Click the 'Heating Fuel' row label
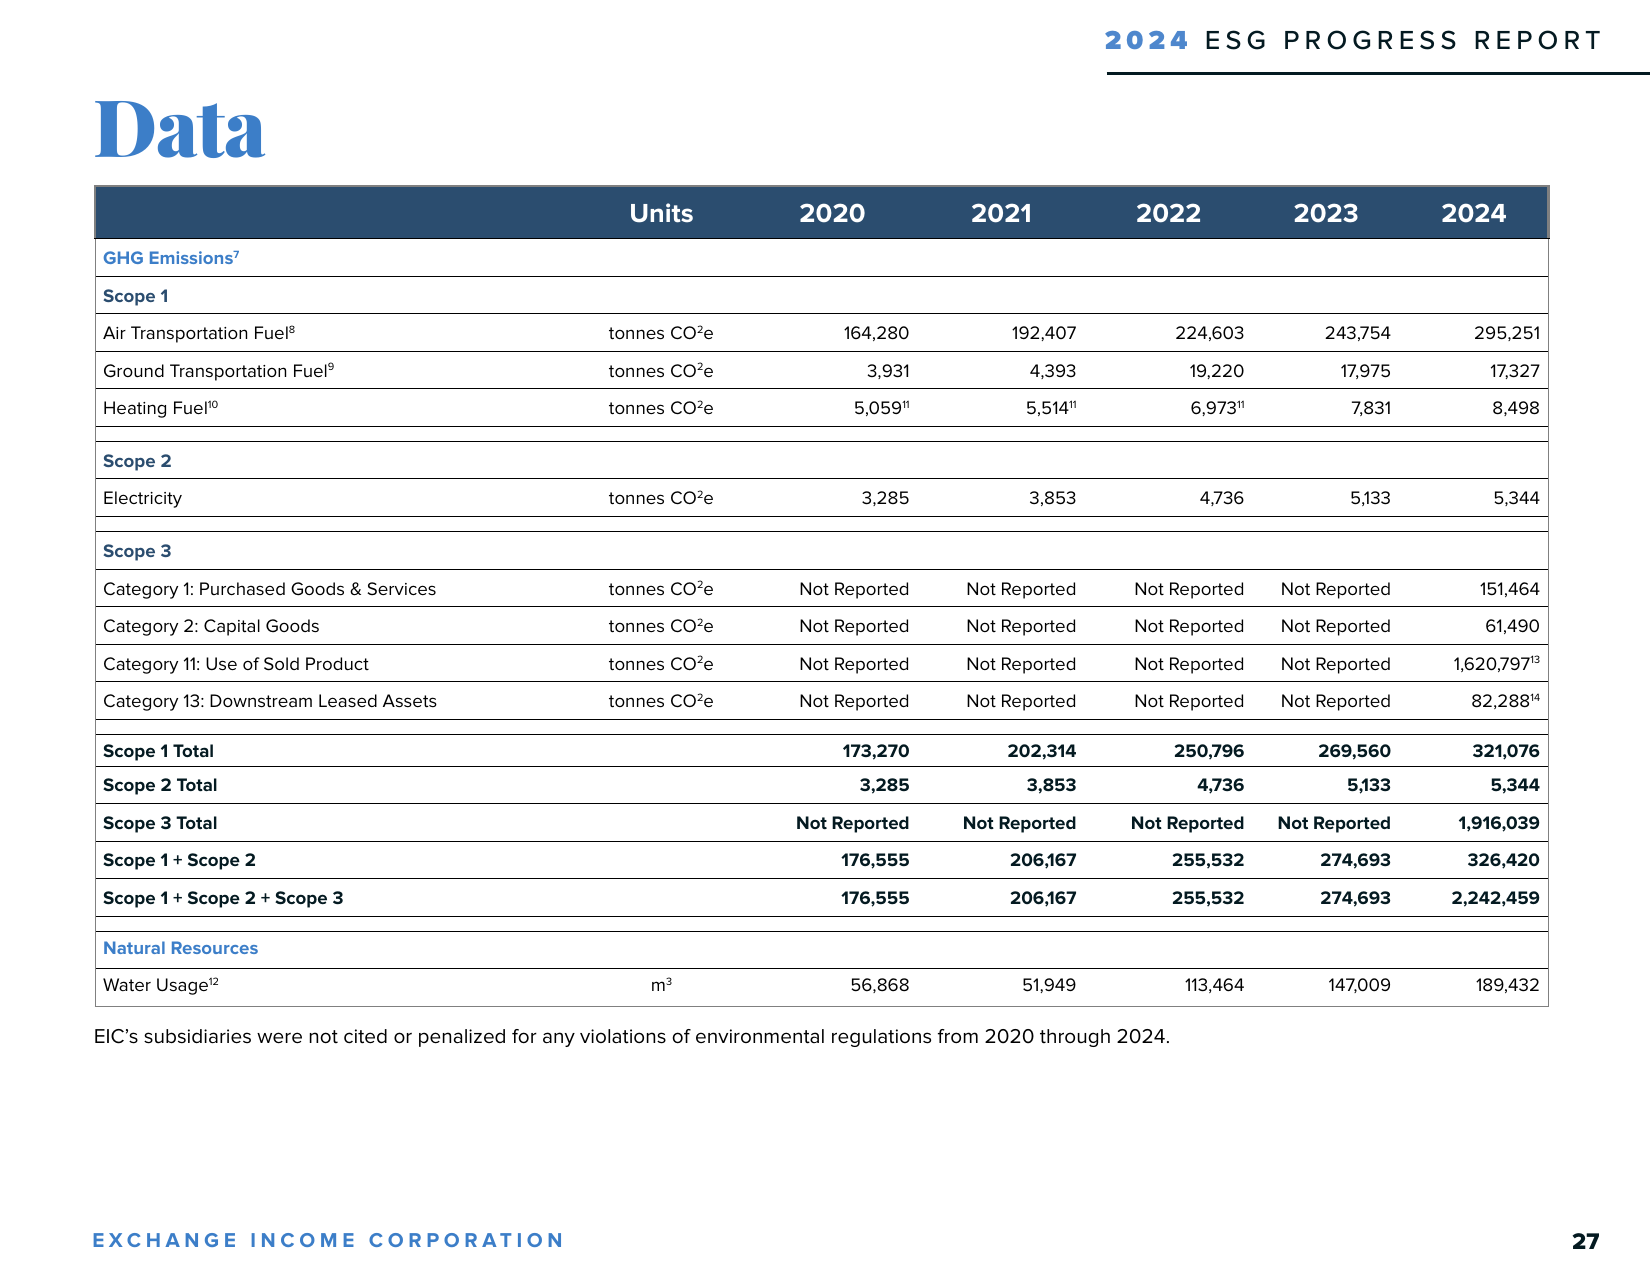The image size is (1650, 1275). pos(160,408)
